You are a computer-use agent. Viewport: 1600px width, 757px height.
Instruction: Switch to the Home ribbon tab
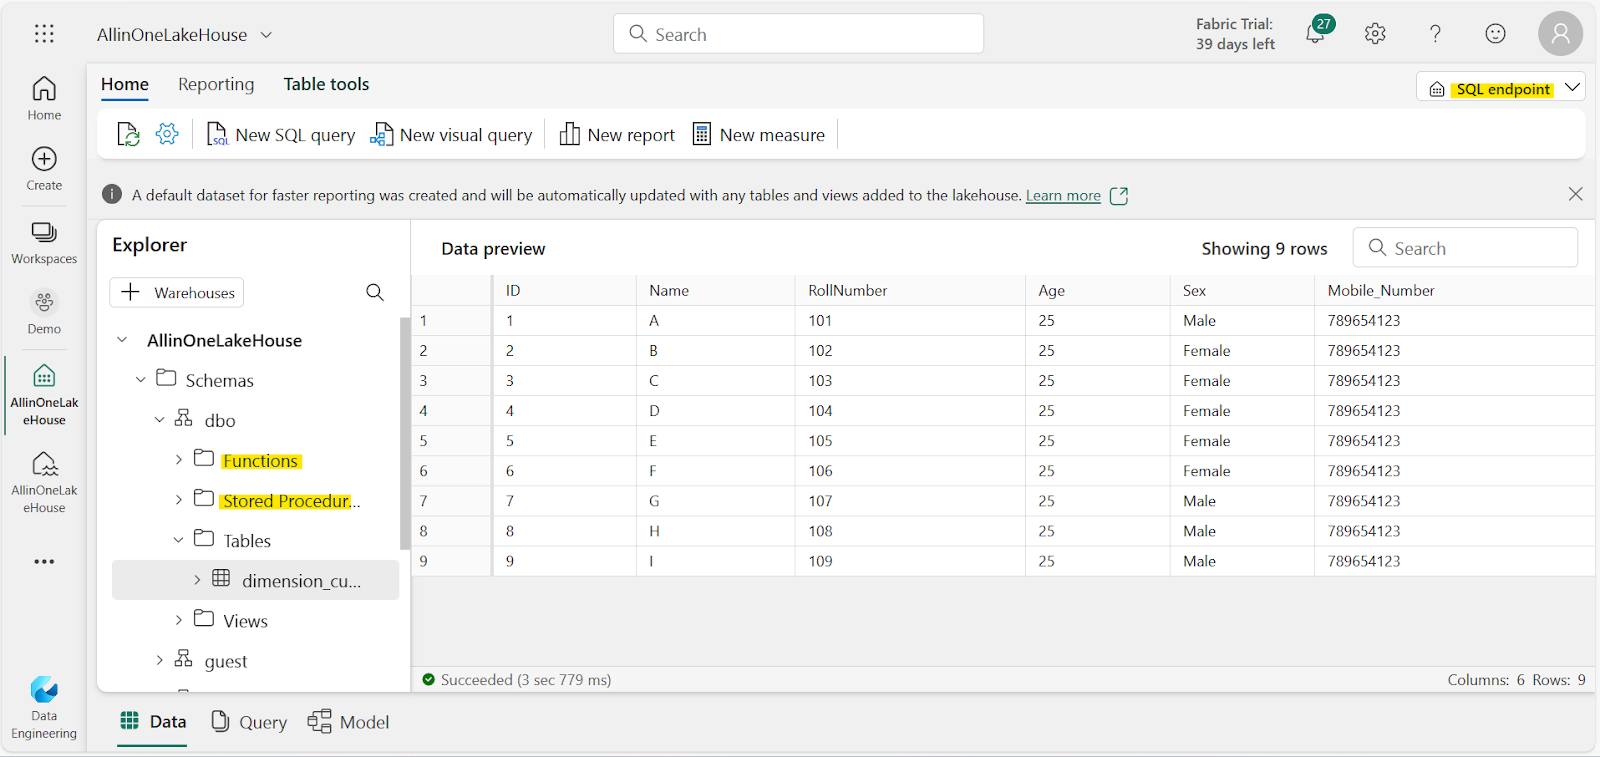(125, 84)
